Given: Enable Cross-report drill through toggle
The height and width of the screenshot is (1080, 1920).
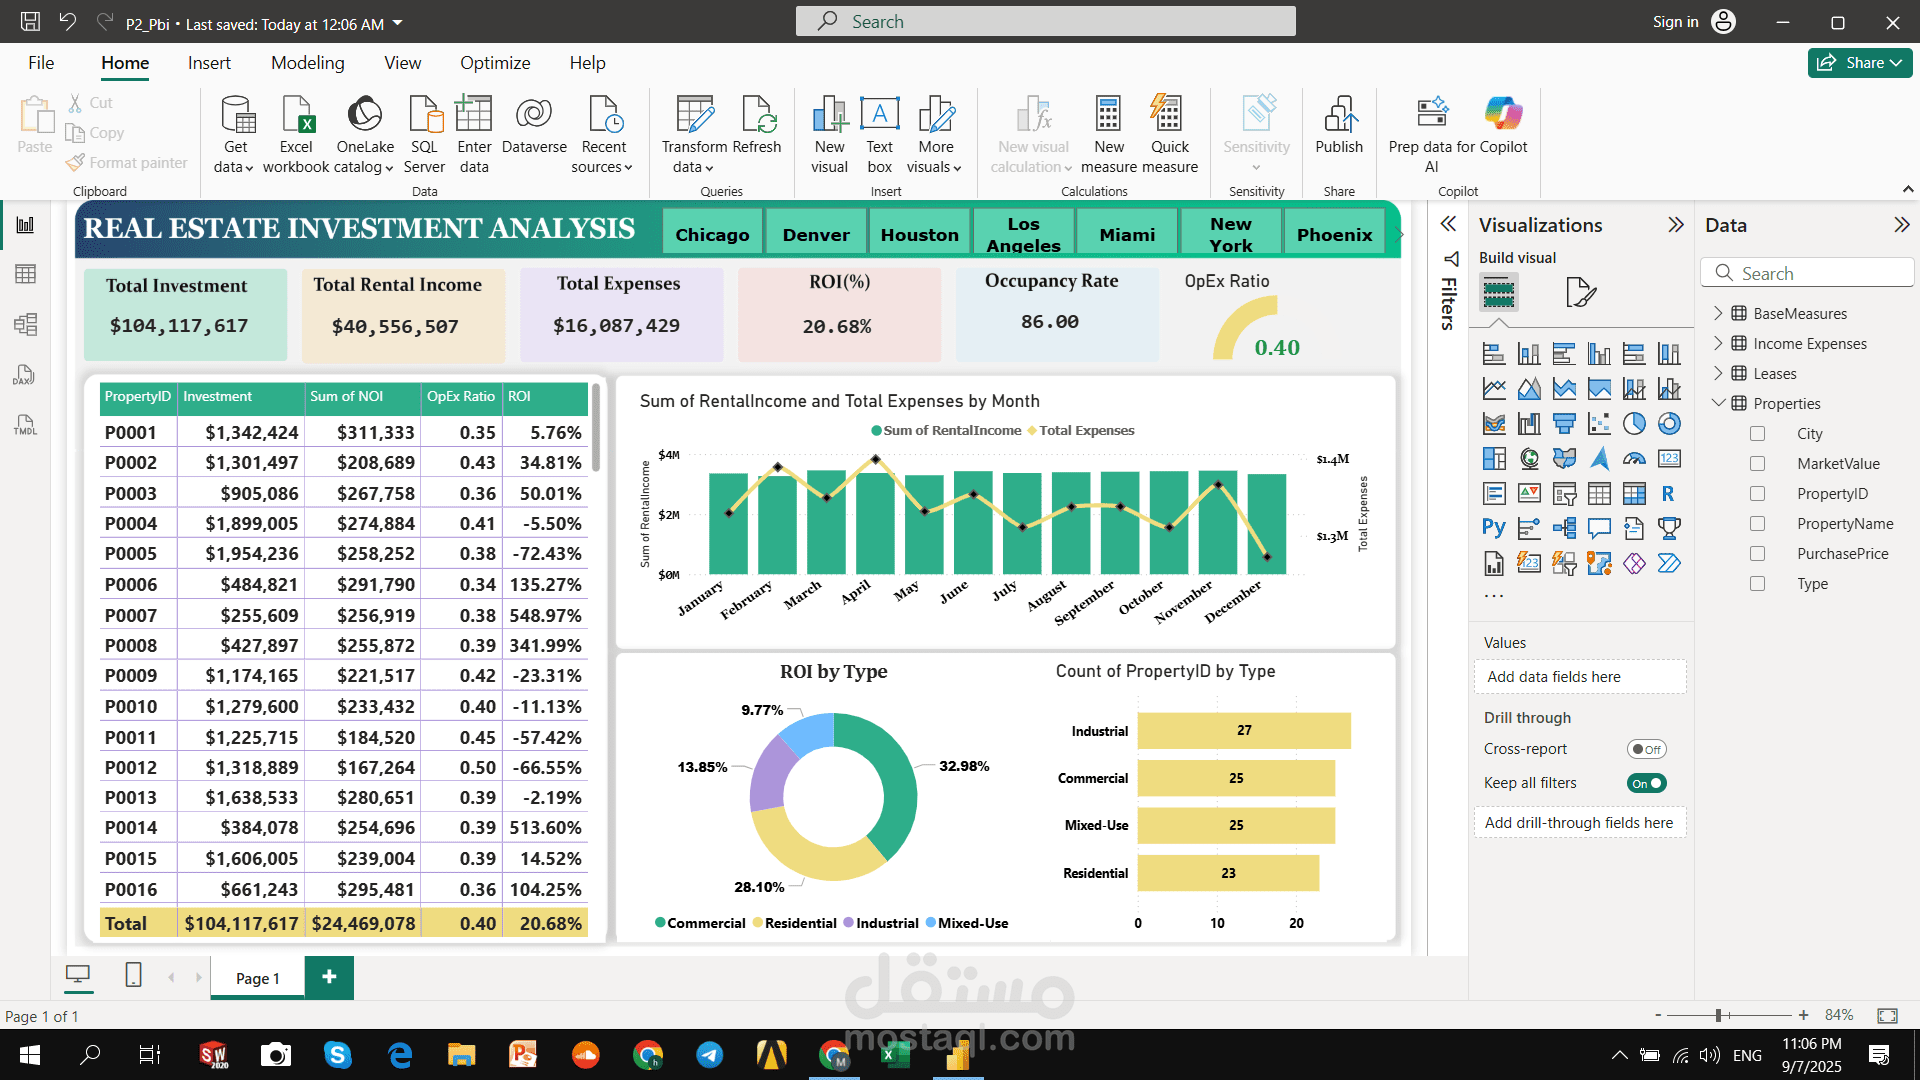Looking at the screenshot, I should [x=1646, y=749].
